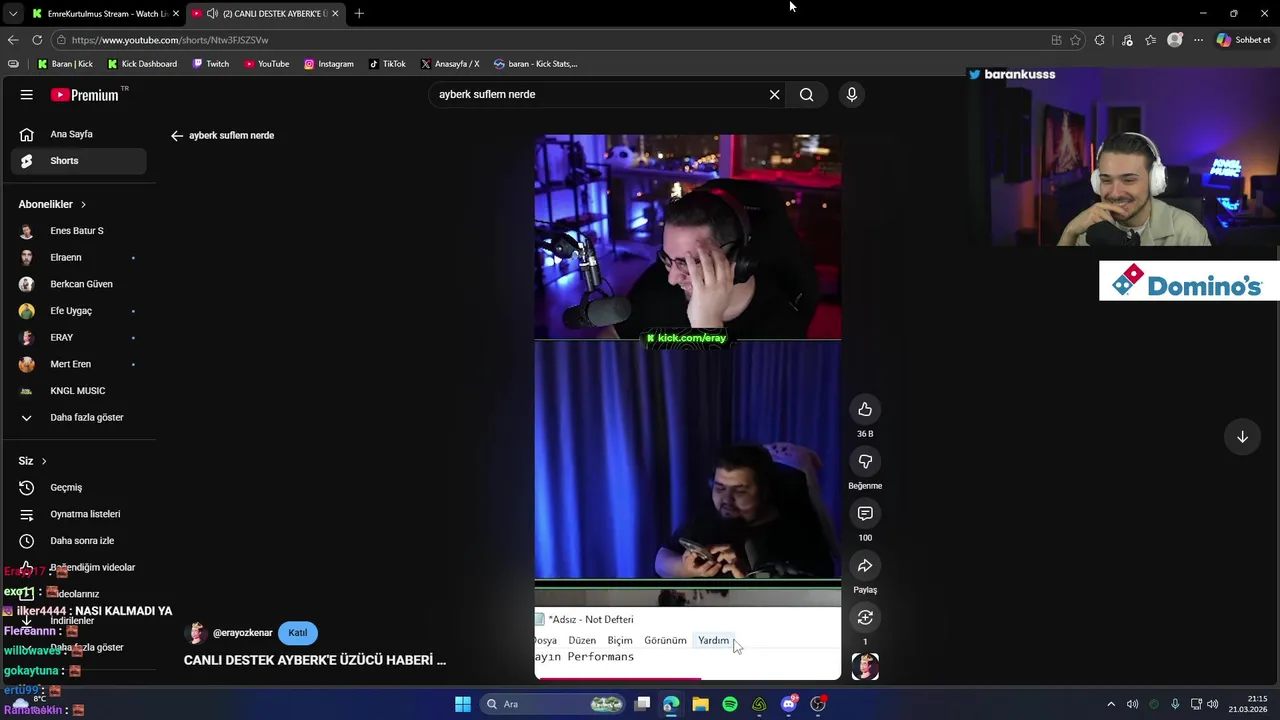
Task: Open Berkcan Güven channel
Action: tap(78, 284)
